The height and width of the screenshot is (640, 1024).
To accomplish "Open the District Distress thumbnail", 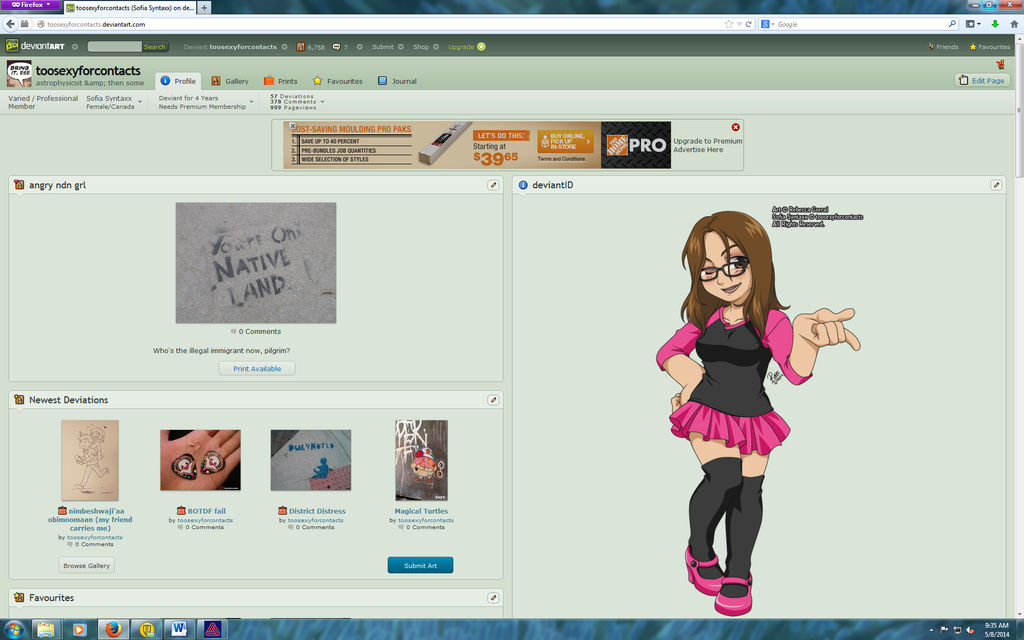I will 311,460.
